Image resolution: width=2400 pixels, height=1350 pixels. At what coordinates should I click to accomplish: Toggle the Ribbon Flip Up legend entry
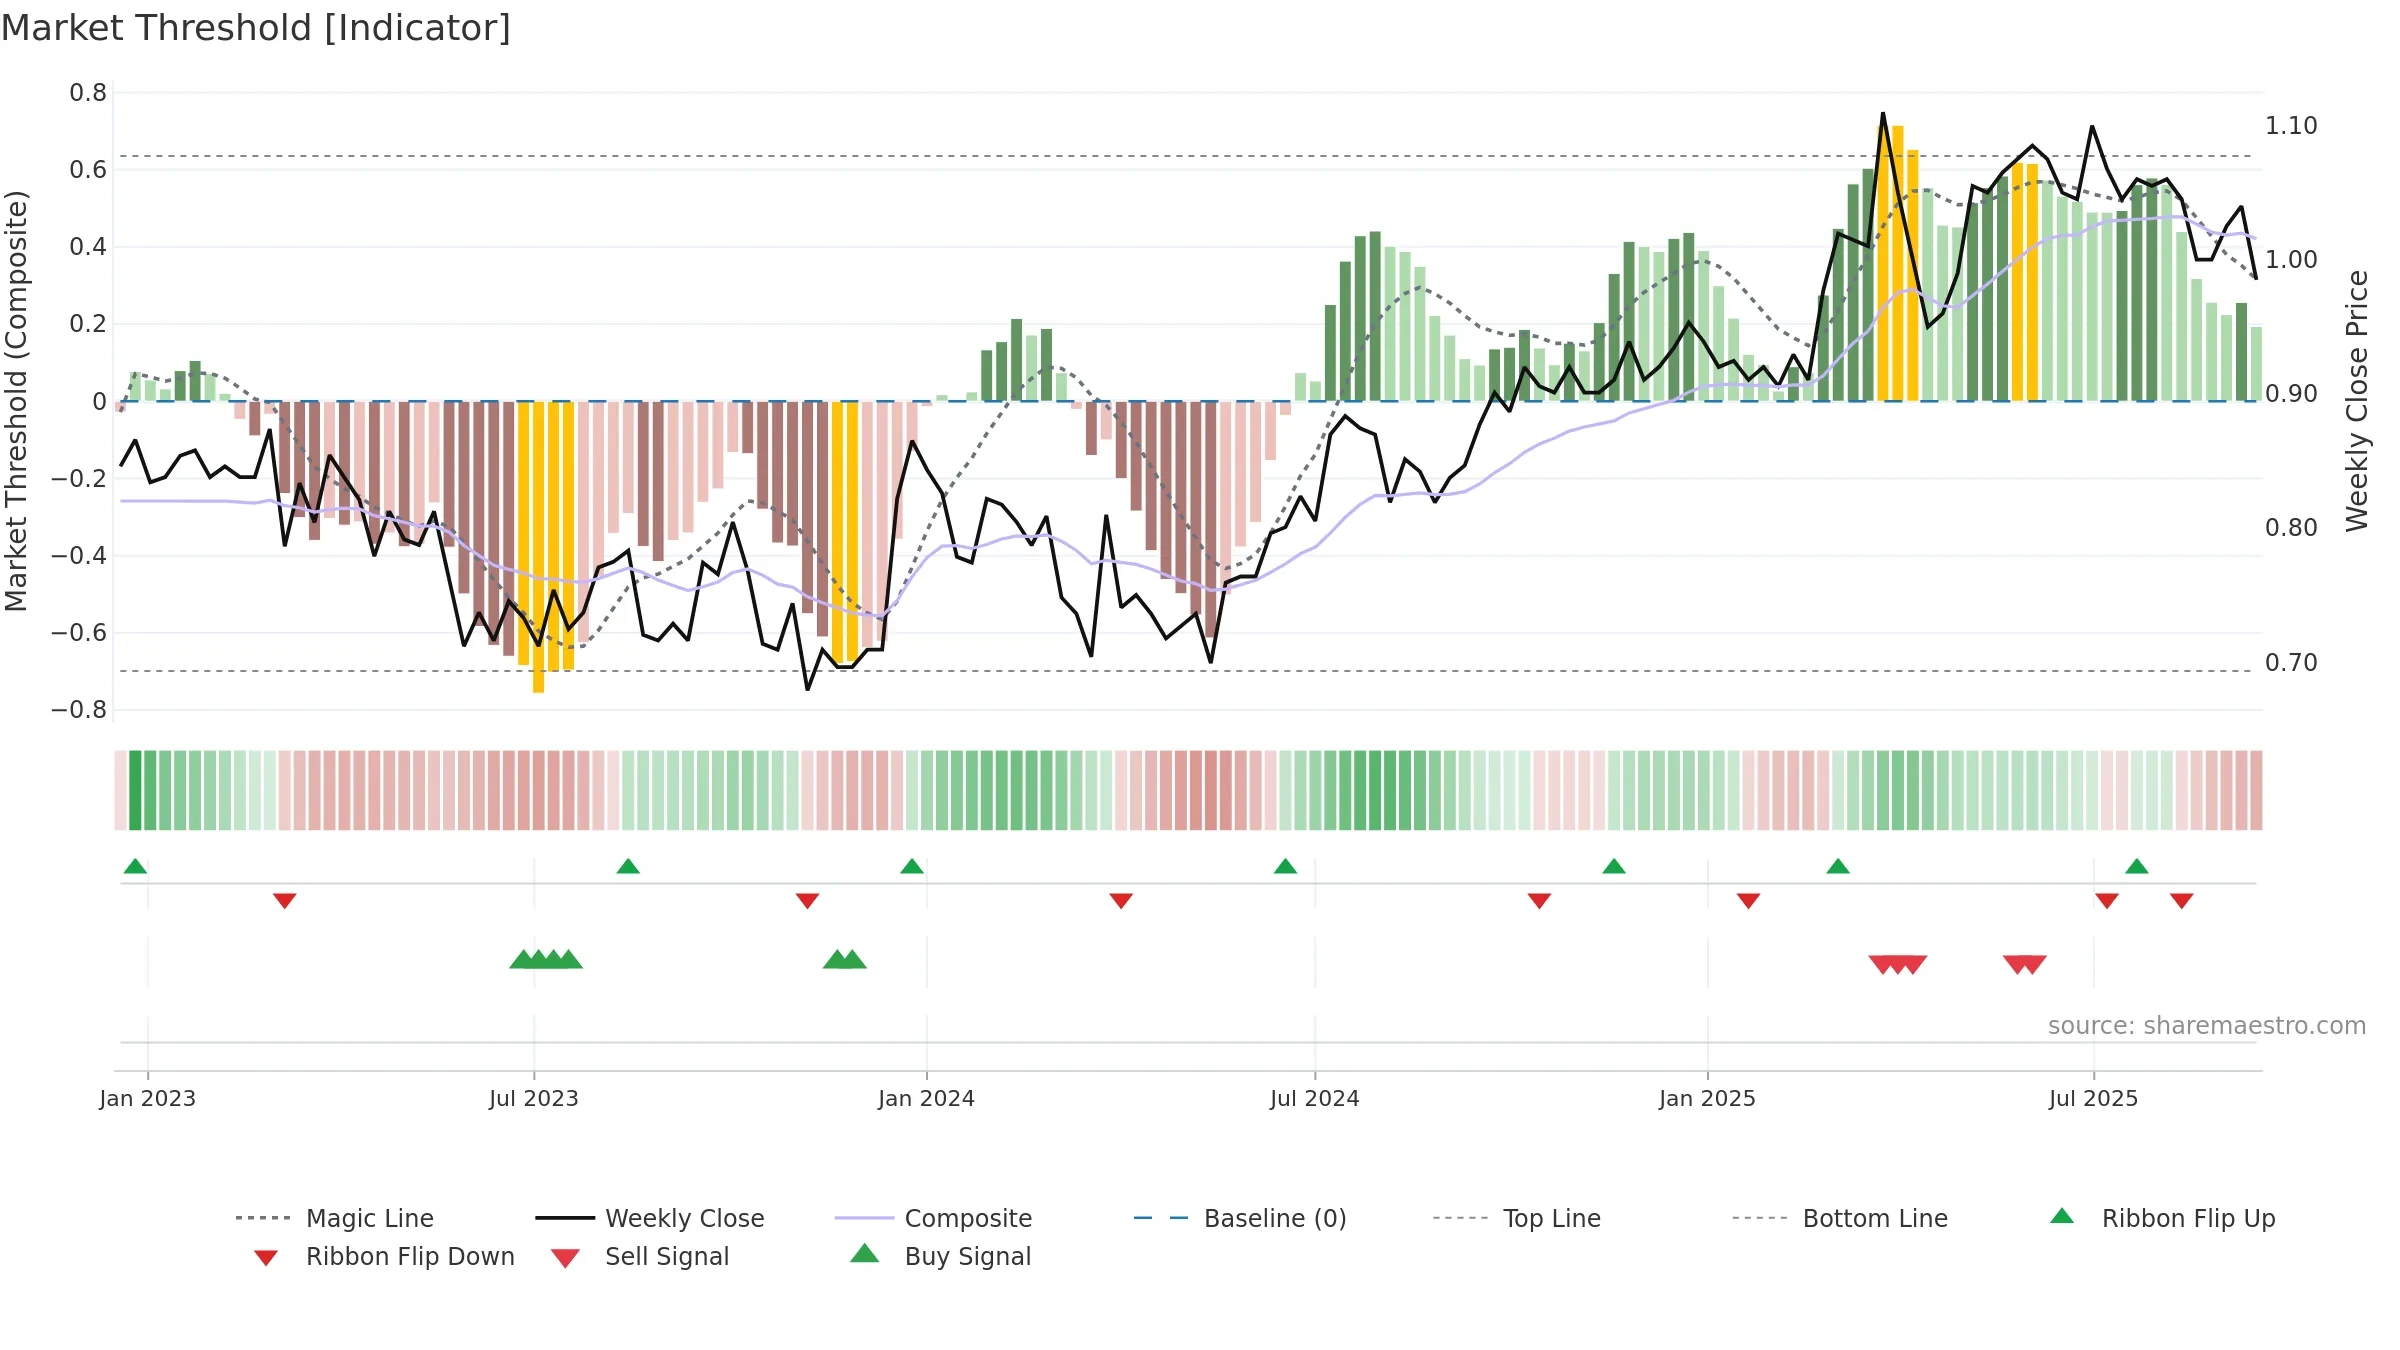click(2162, 1218)
